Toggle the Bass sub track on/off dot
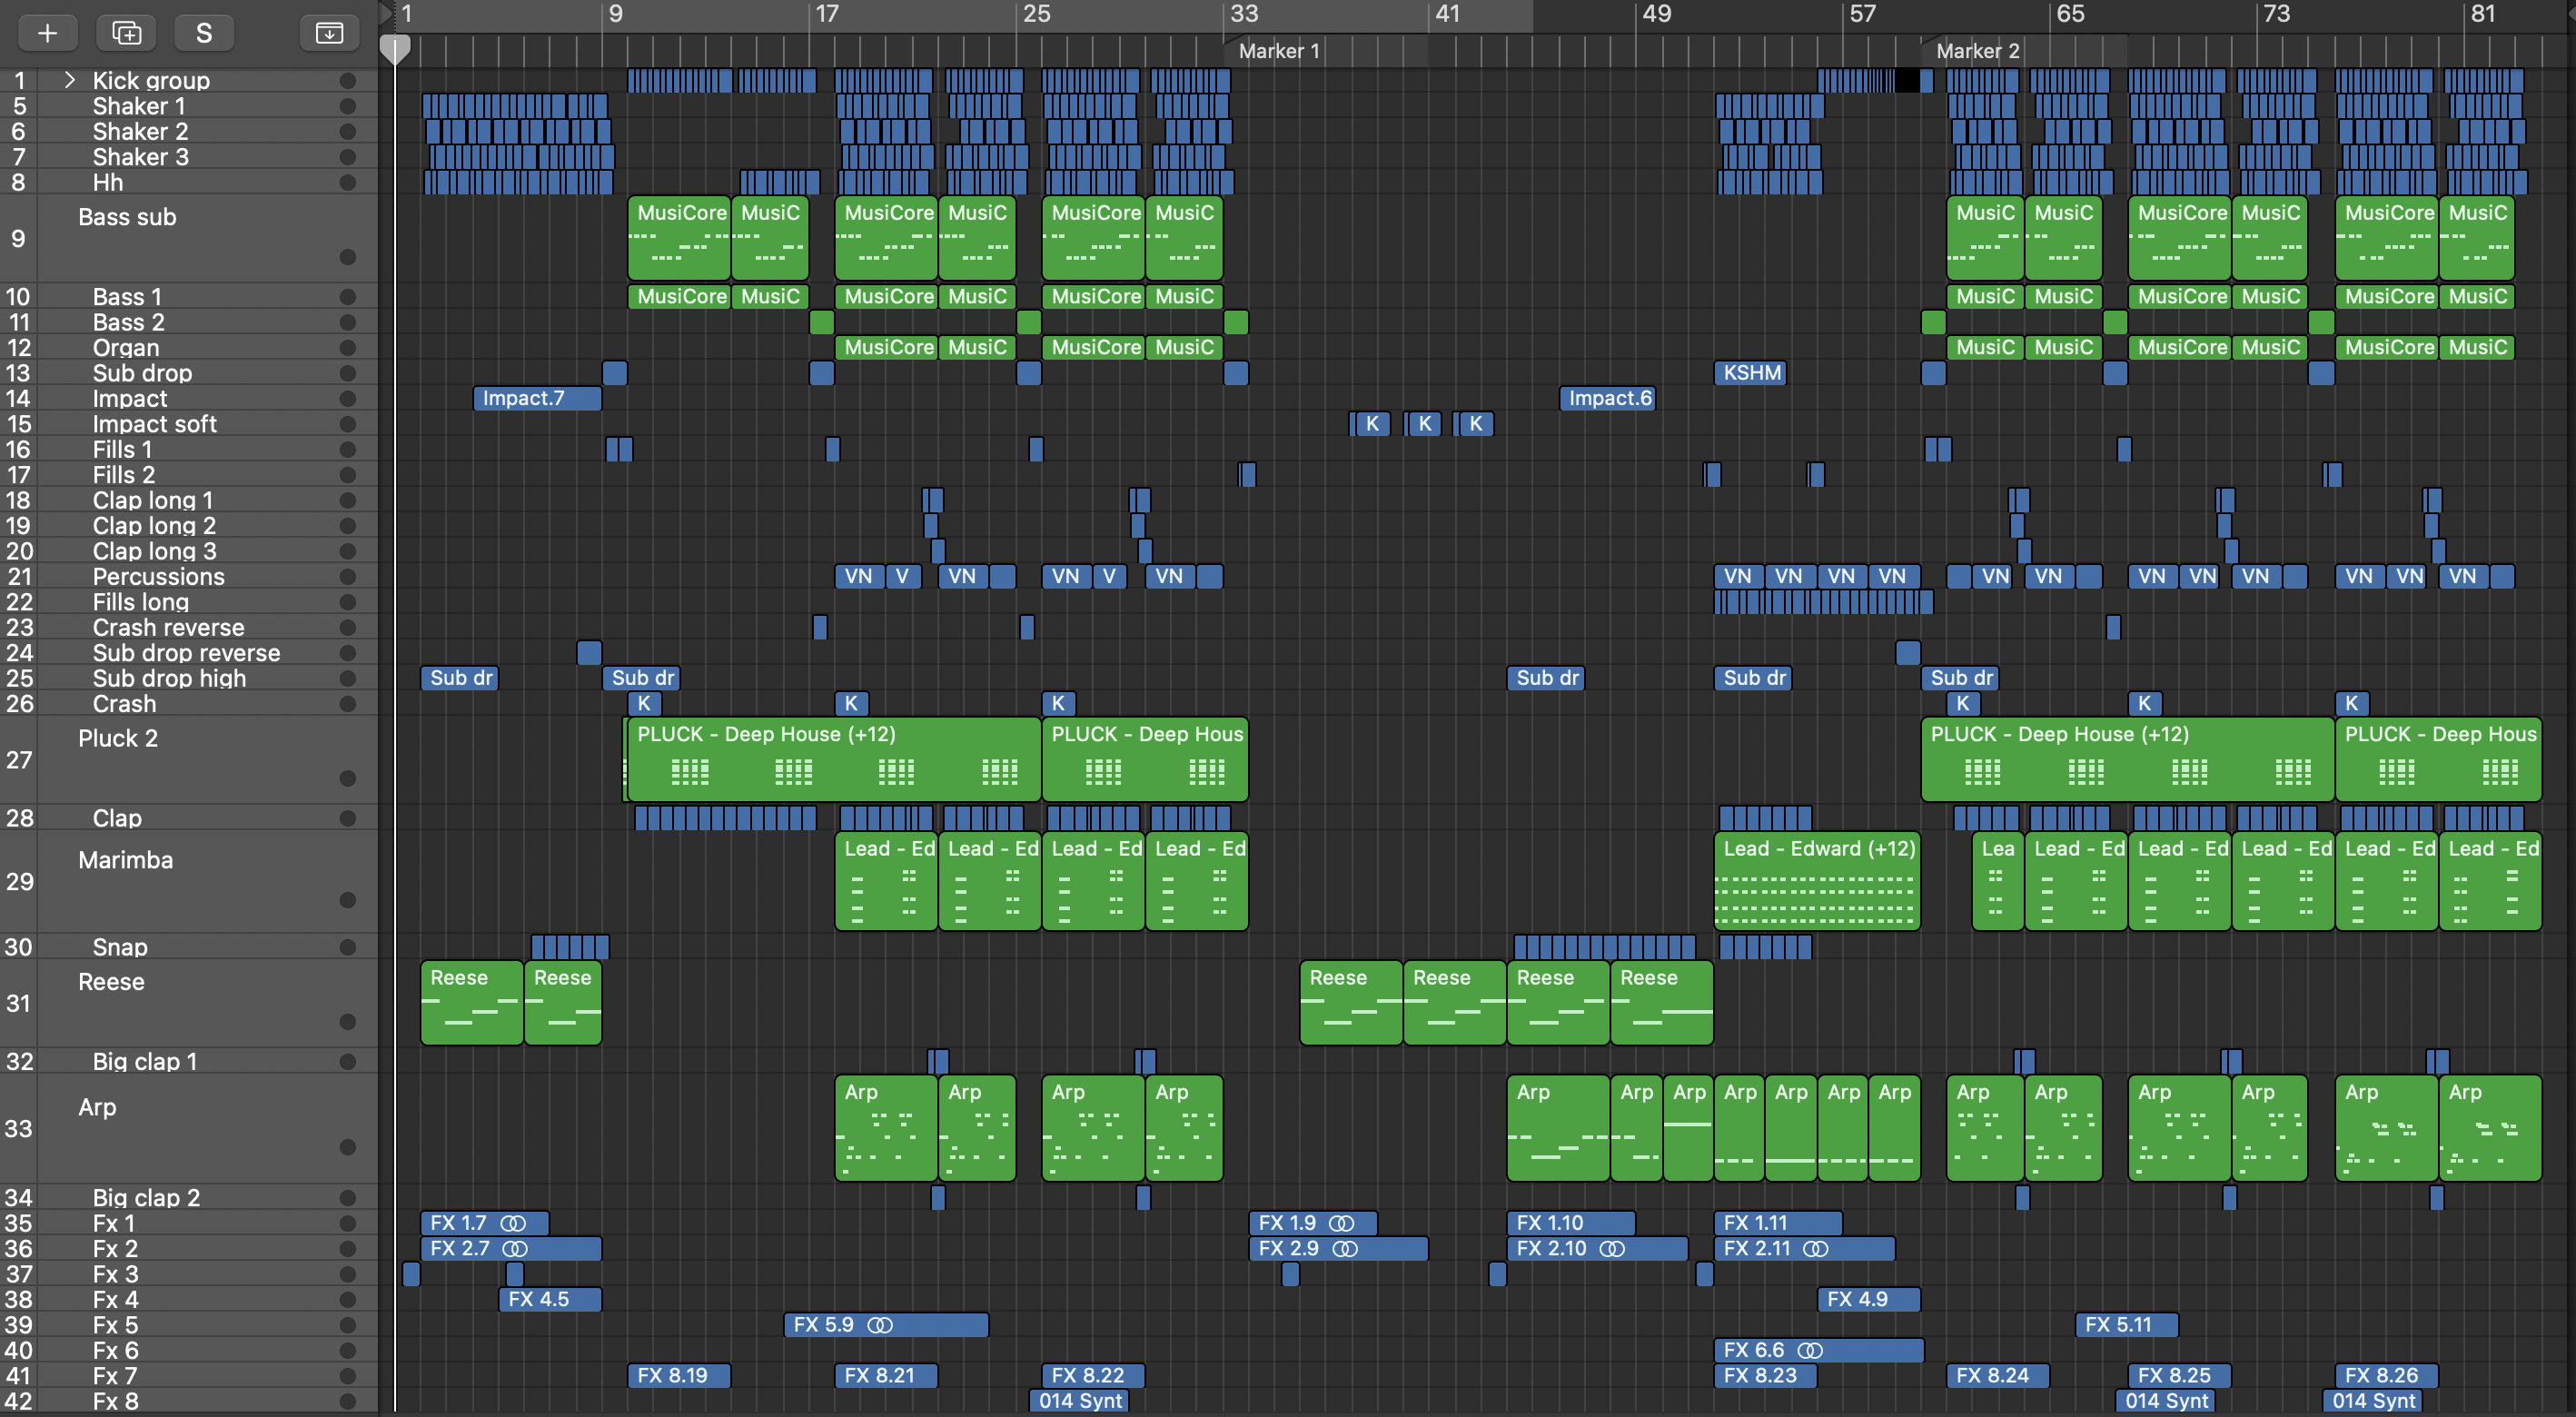This screenshot has height=1417, width=2576. [x=348, y=257]
